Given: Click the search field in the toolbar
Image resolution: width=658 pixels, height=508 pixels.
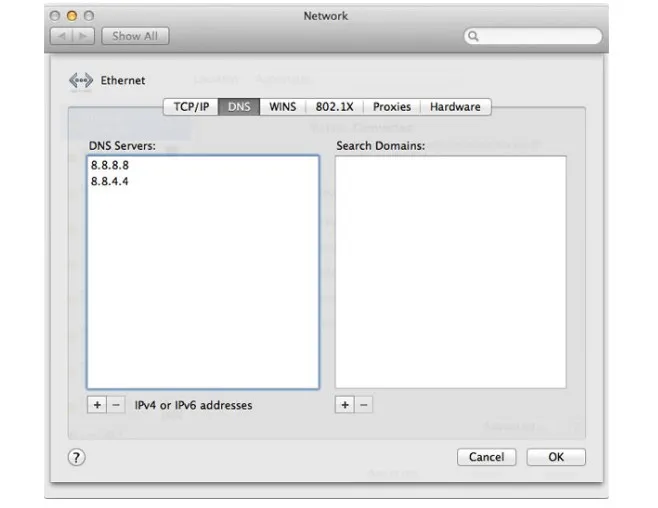Looking at the screenshot, I should (533, 36).
